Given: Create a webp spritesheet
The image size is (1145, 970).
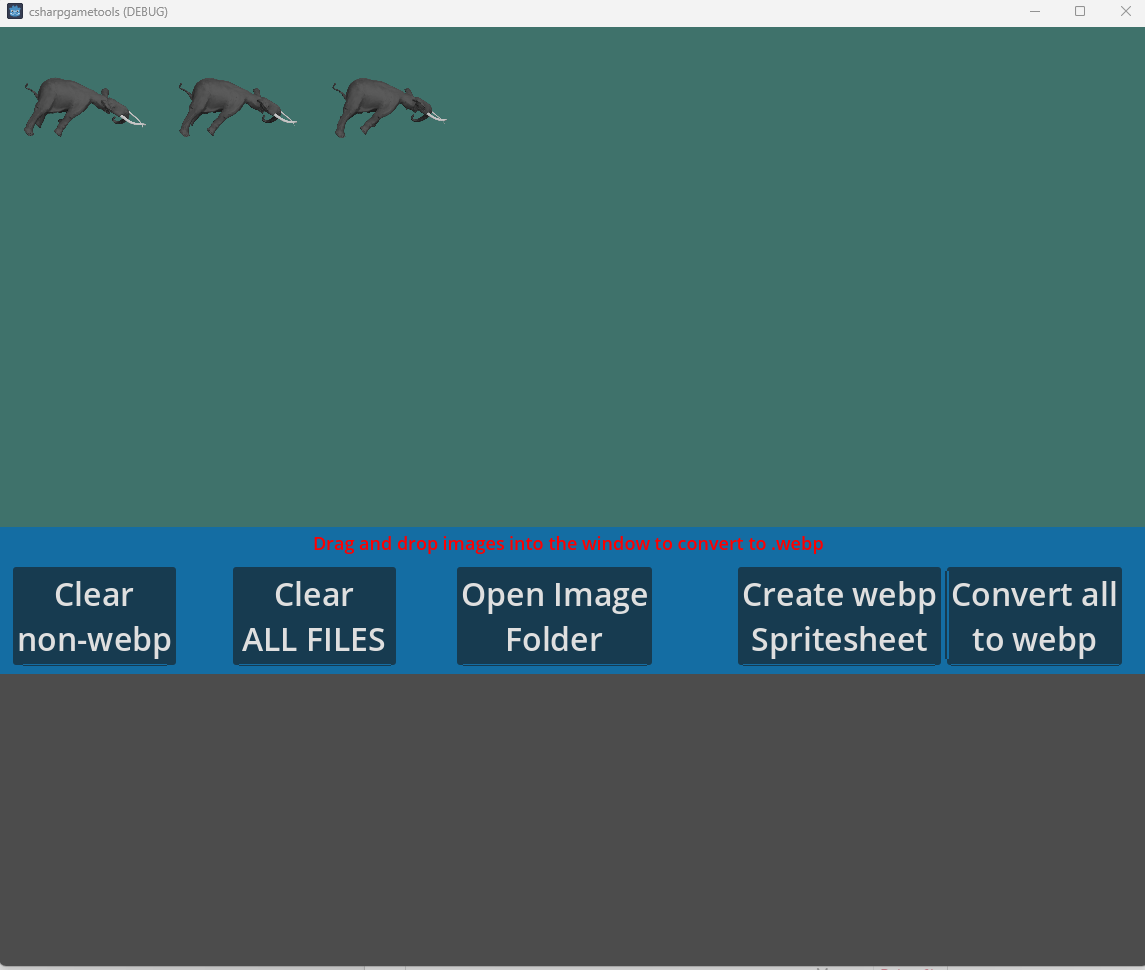Looking at the screenshot, I should click(x=839, y=616).
